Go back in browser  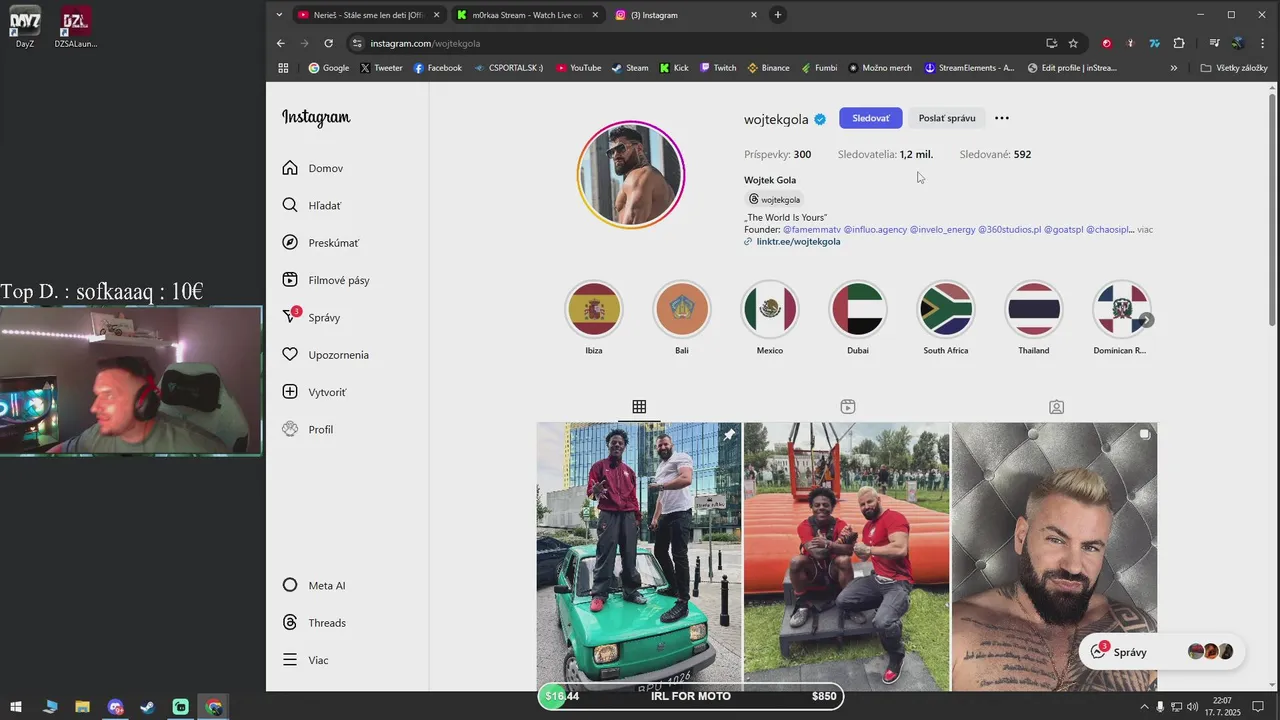coord(280,43)
